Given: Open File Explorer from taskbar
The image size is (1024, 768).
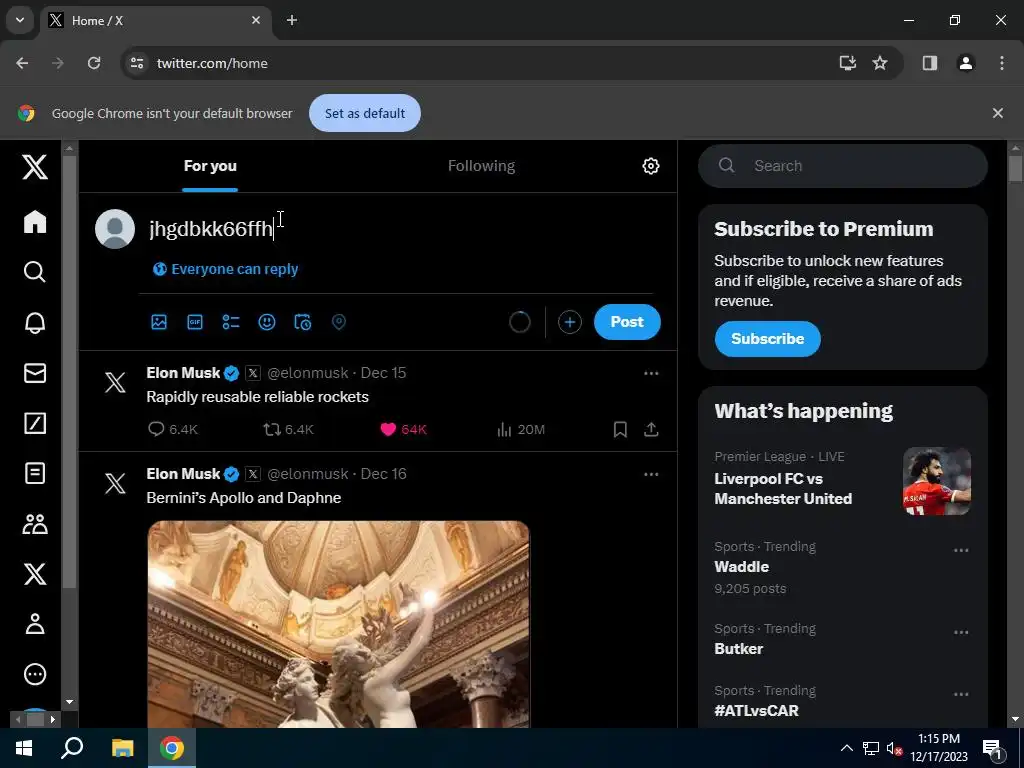Looking at the screenshot, I should tap(122, 748).
